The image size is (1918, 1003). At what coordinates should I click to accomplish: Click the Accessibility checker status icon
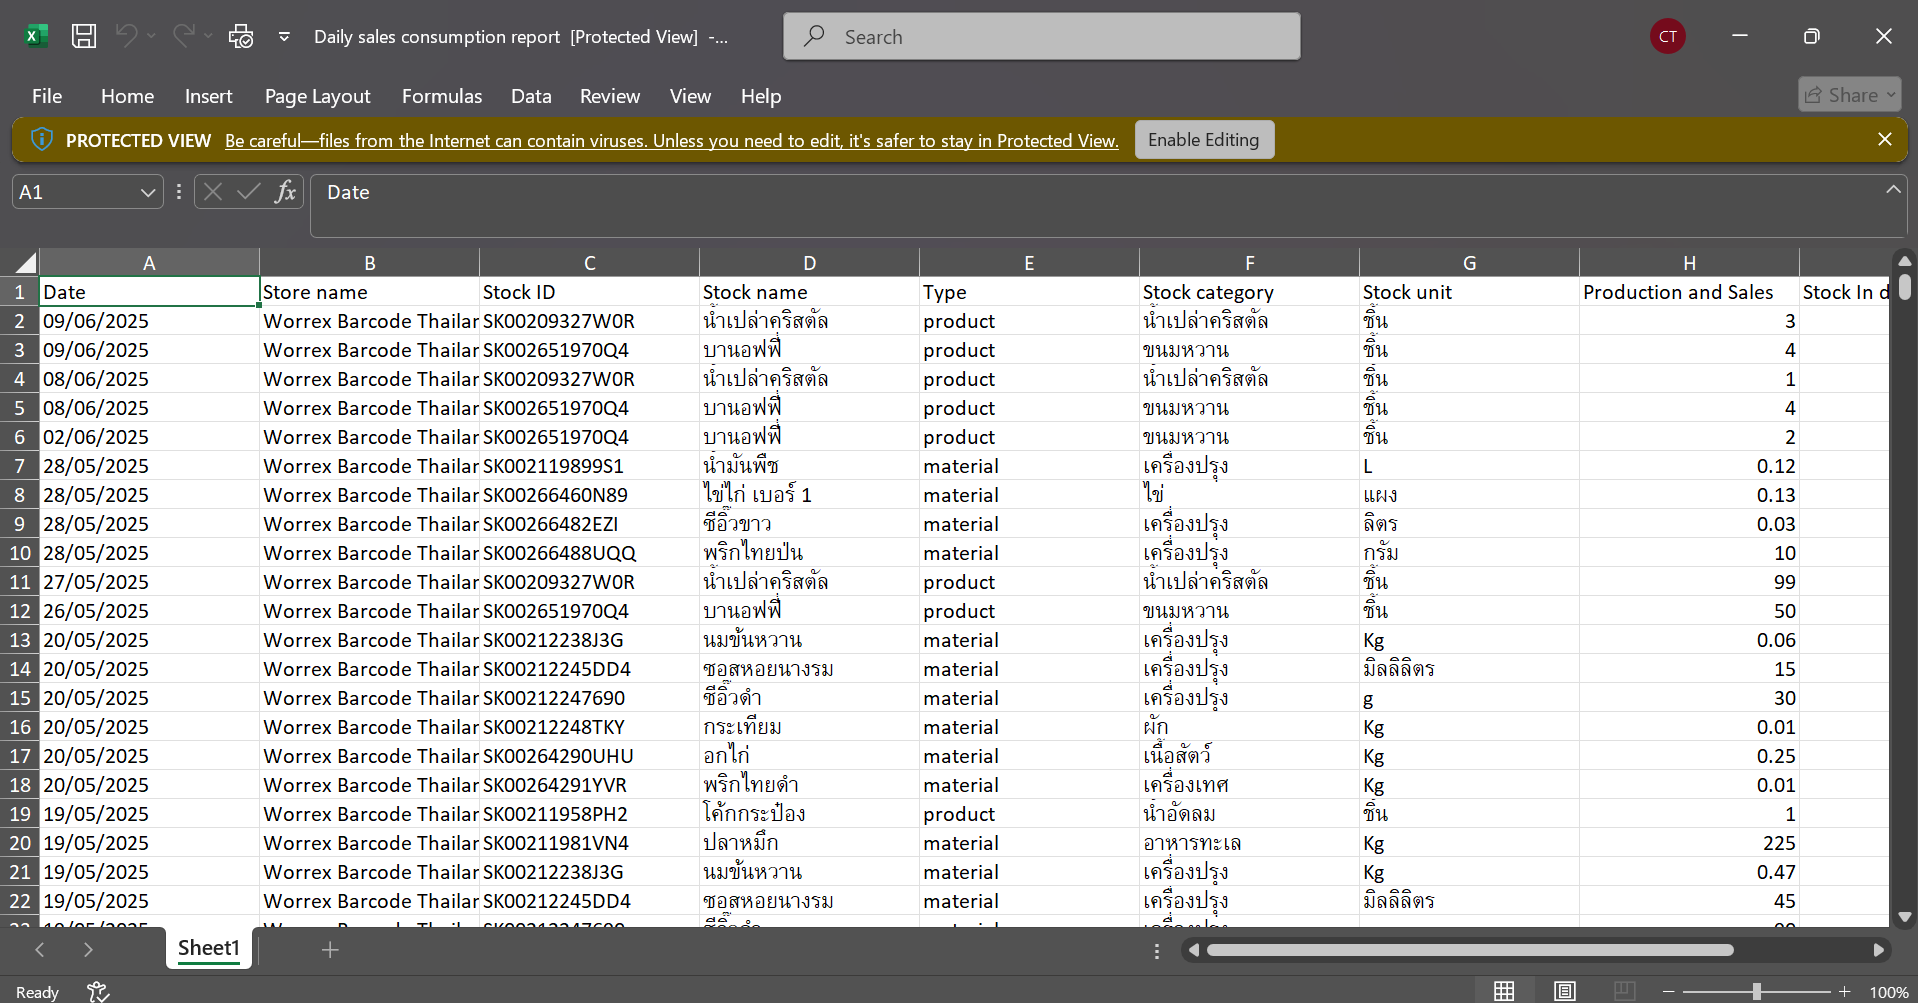tap(98, 991)
